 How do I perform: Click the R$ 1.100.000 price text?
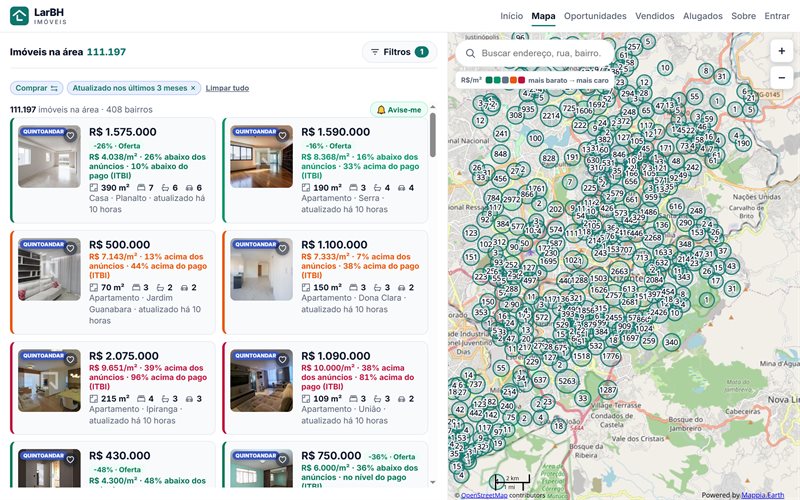(x=334, y=244)
